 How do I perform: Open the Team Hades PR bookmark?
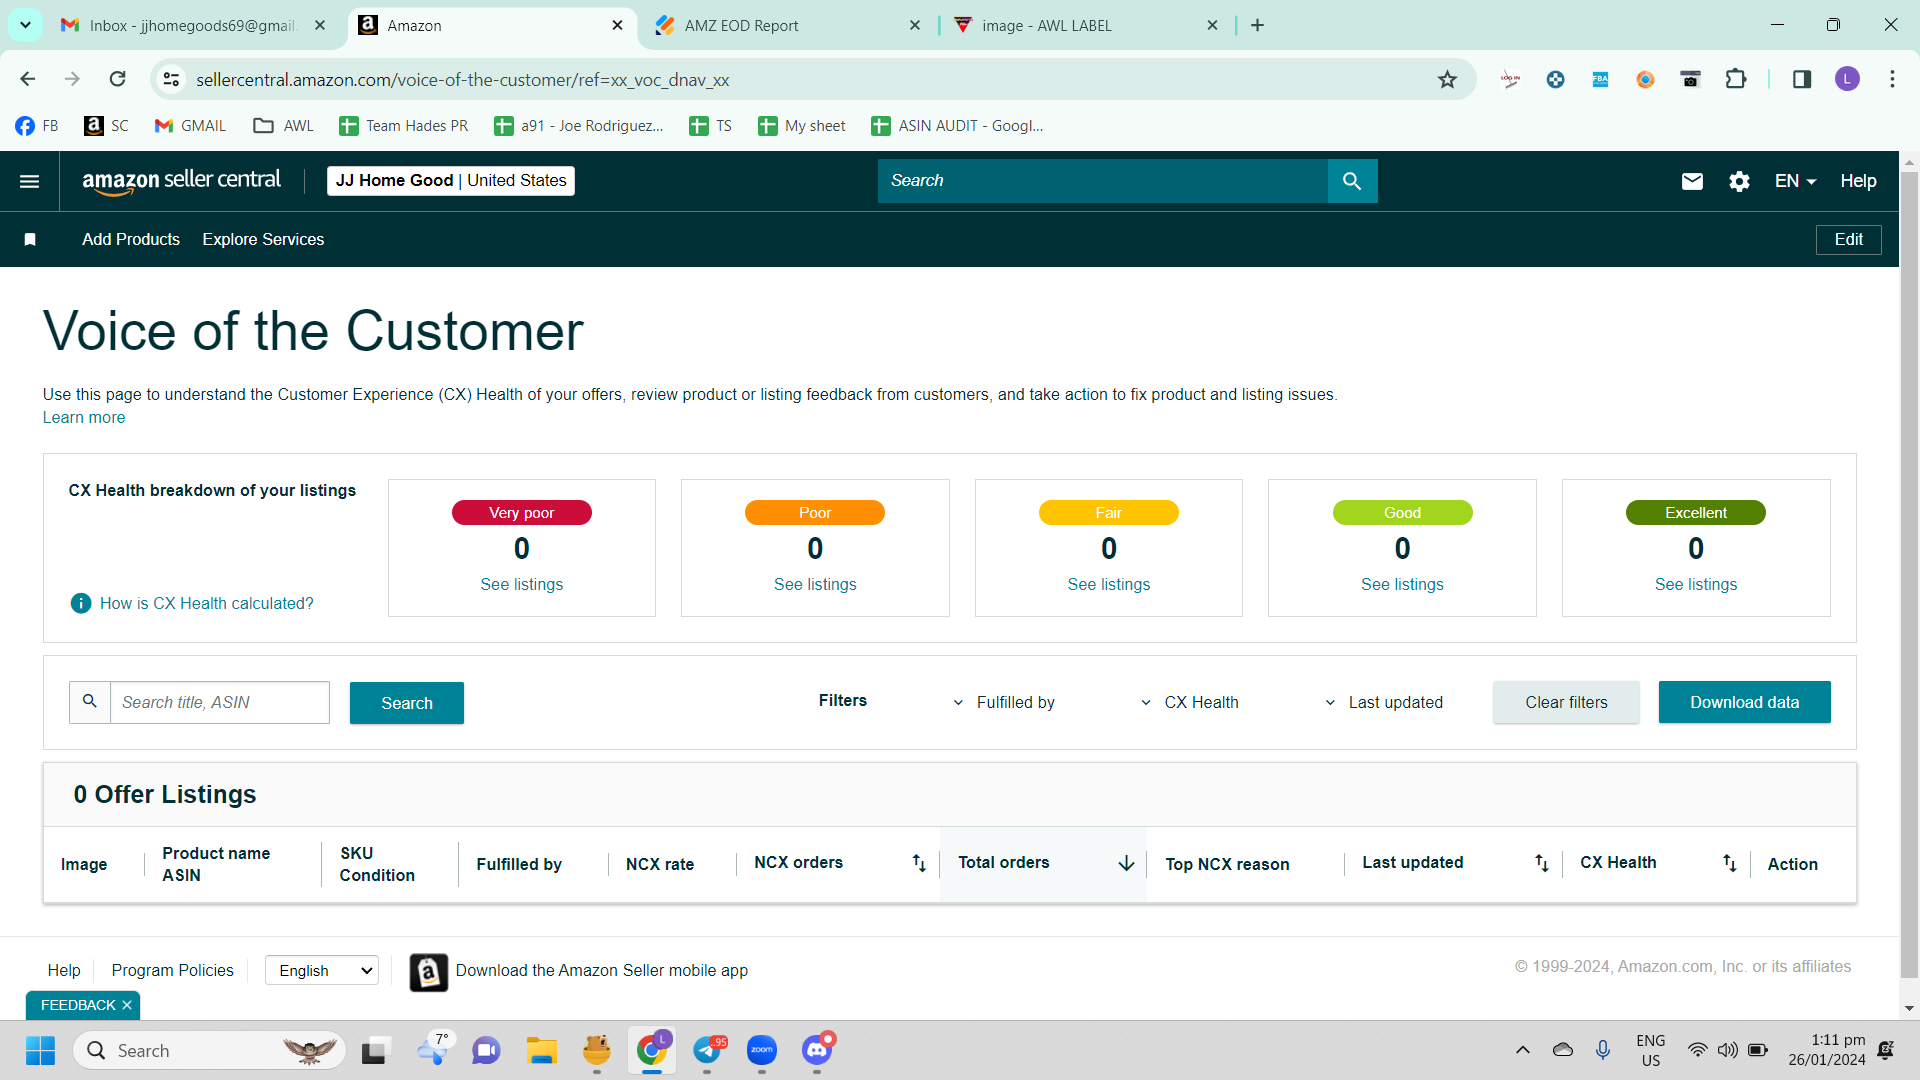pyautogui.click(x=404, y=126)
